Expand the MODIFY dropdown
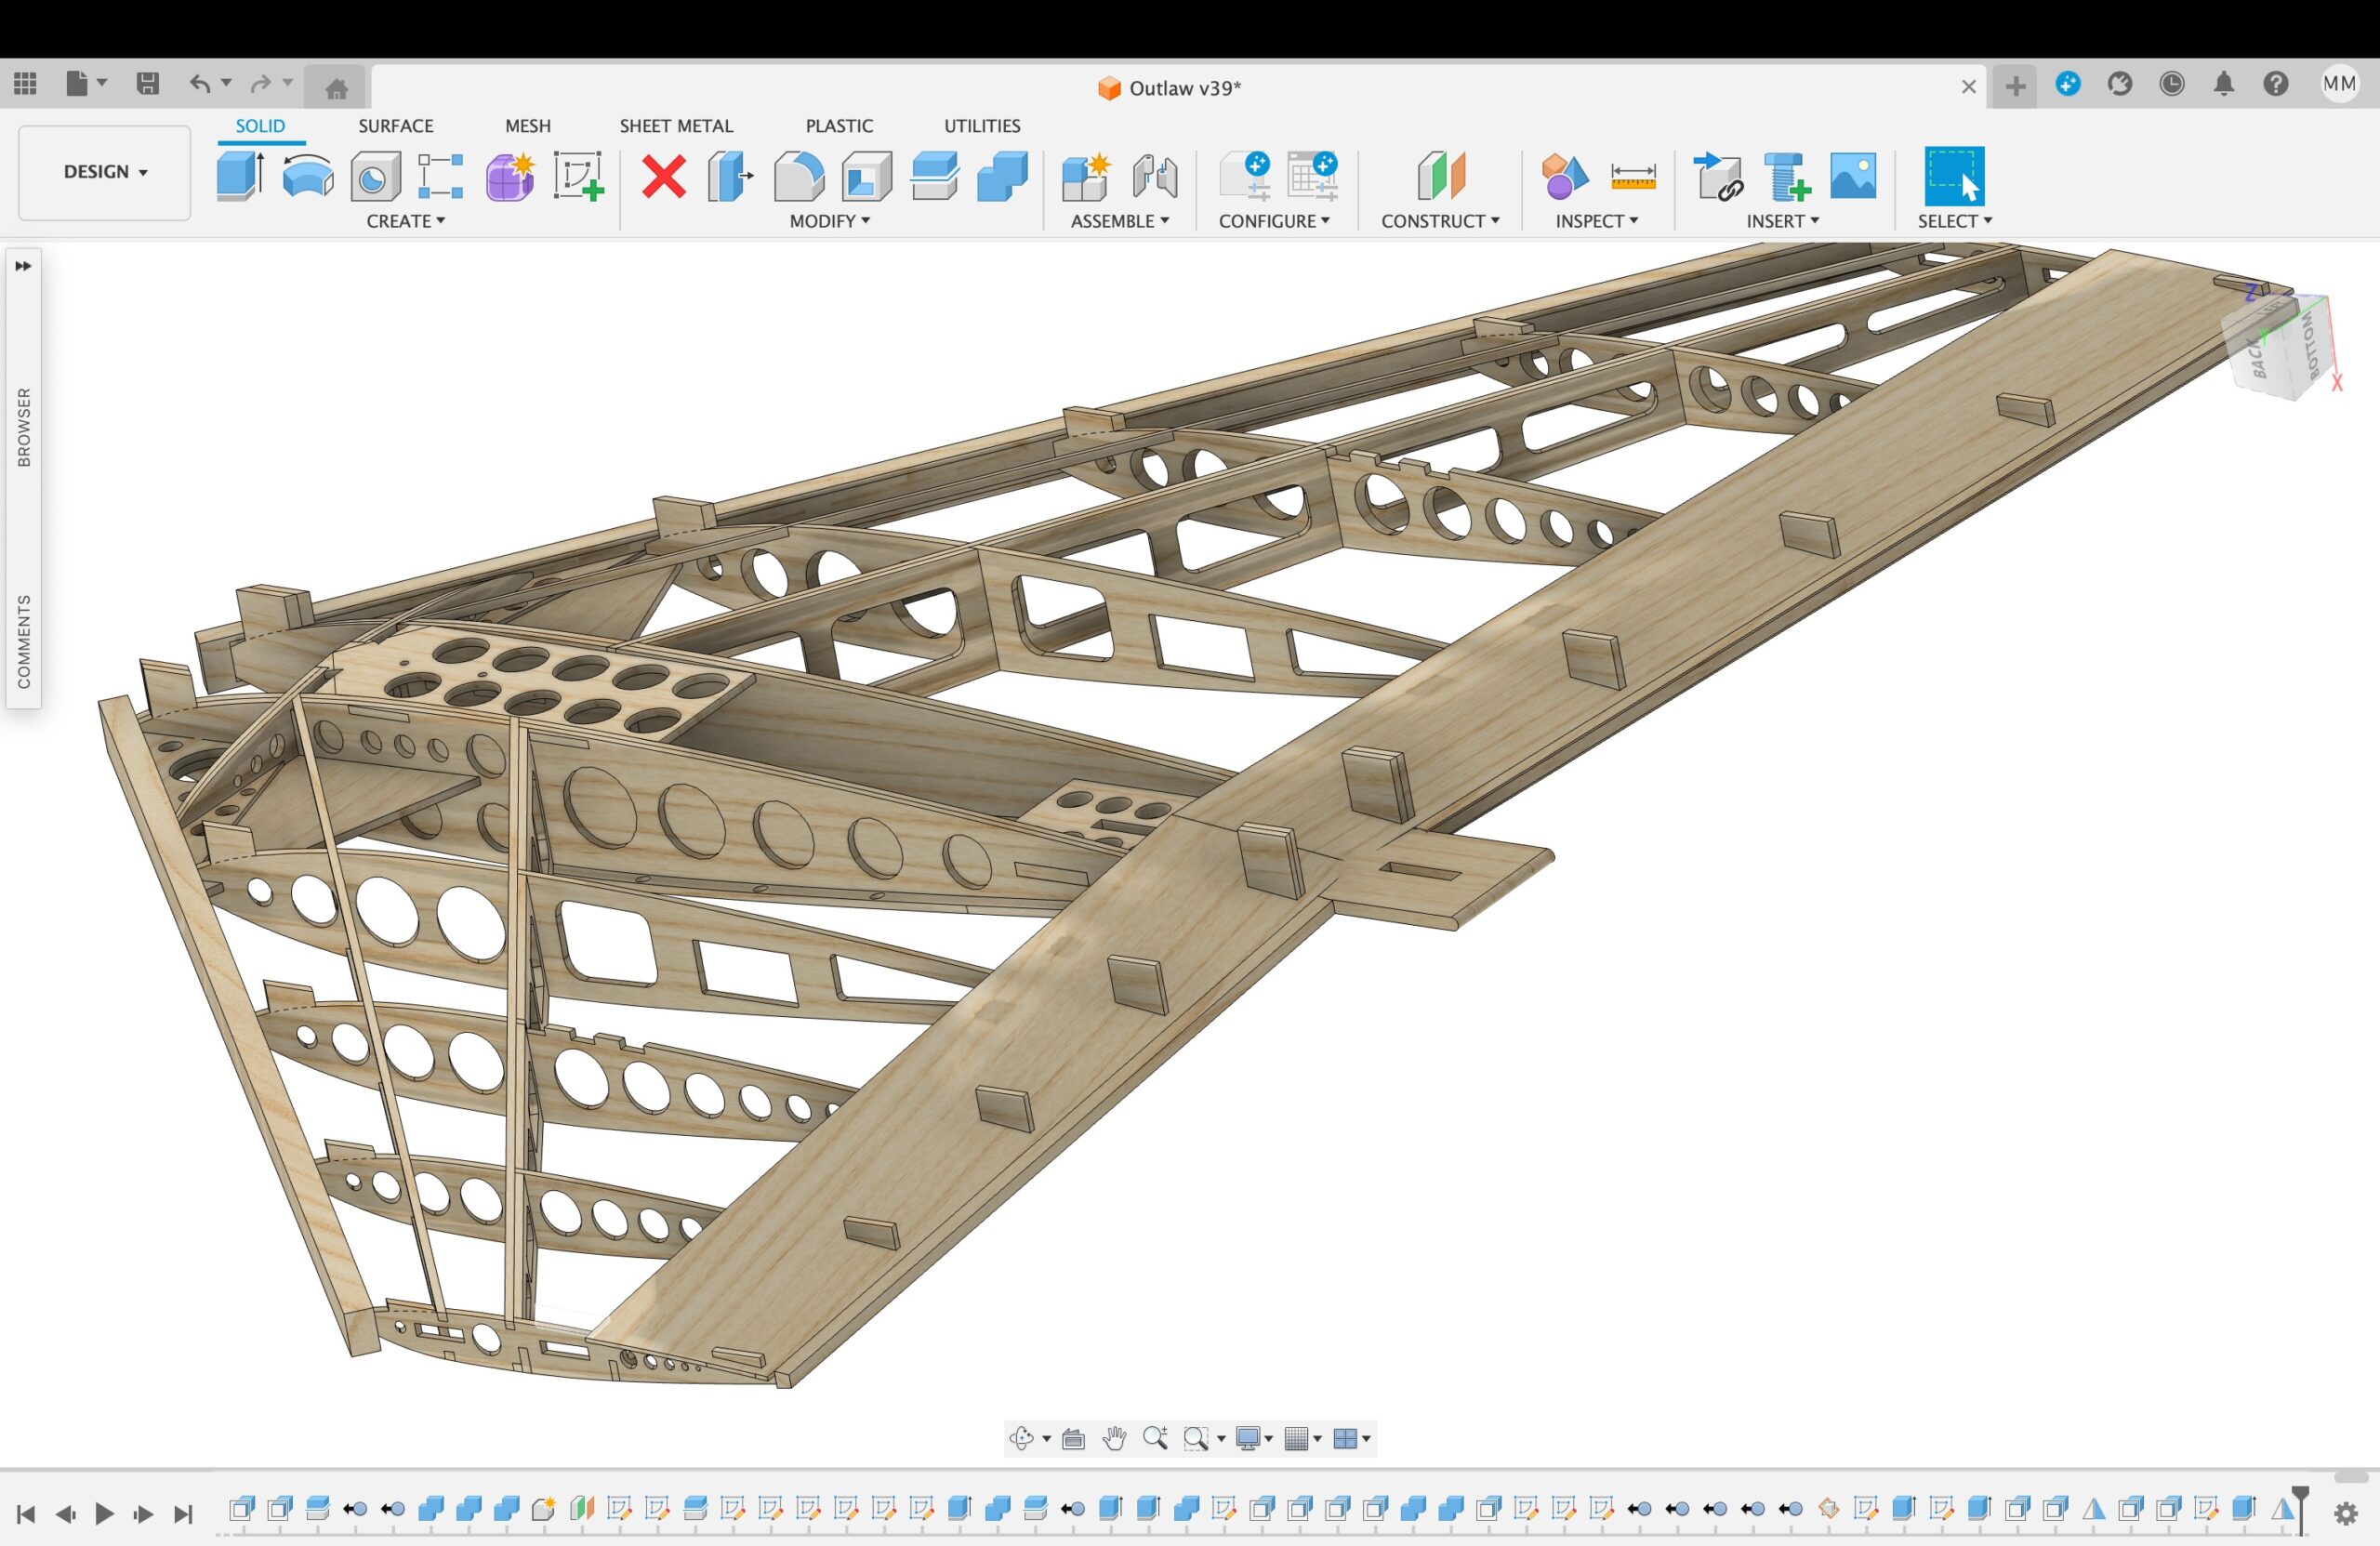This screenshot has width=2380, height=1546. click(829, 221)
